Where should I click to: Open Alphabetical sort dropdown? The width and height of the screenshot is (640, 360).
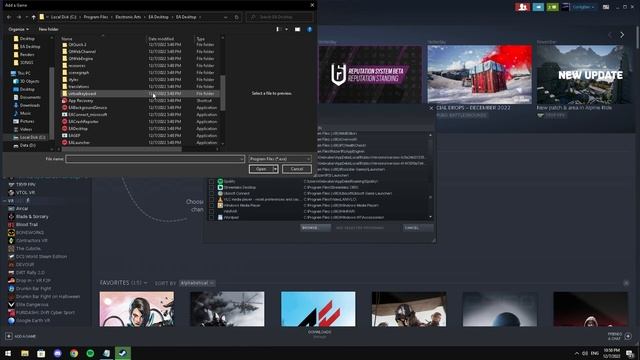coord(197,283)
